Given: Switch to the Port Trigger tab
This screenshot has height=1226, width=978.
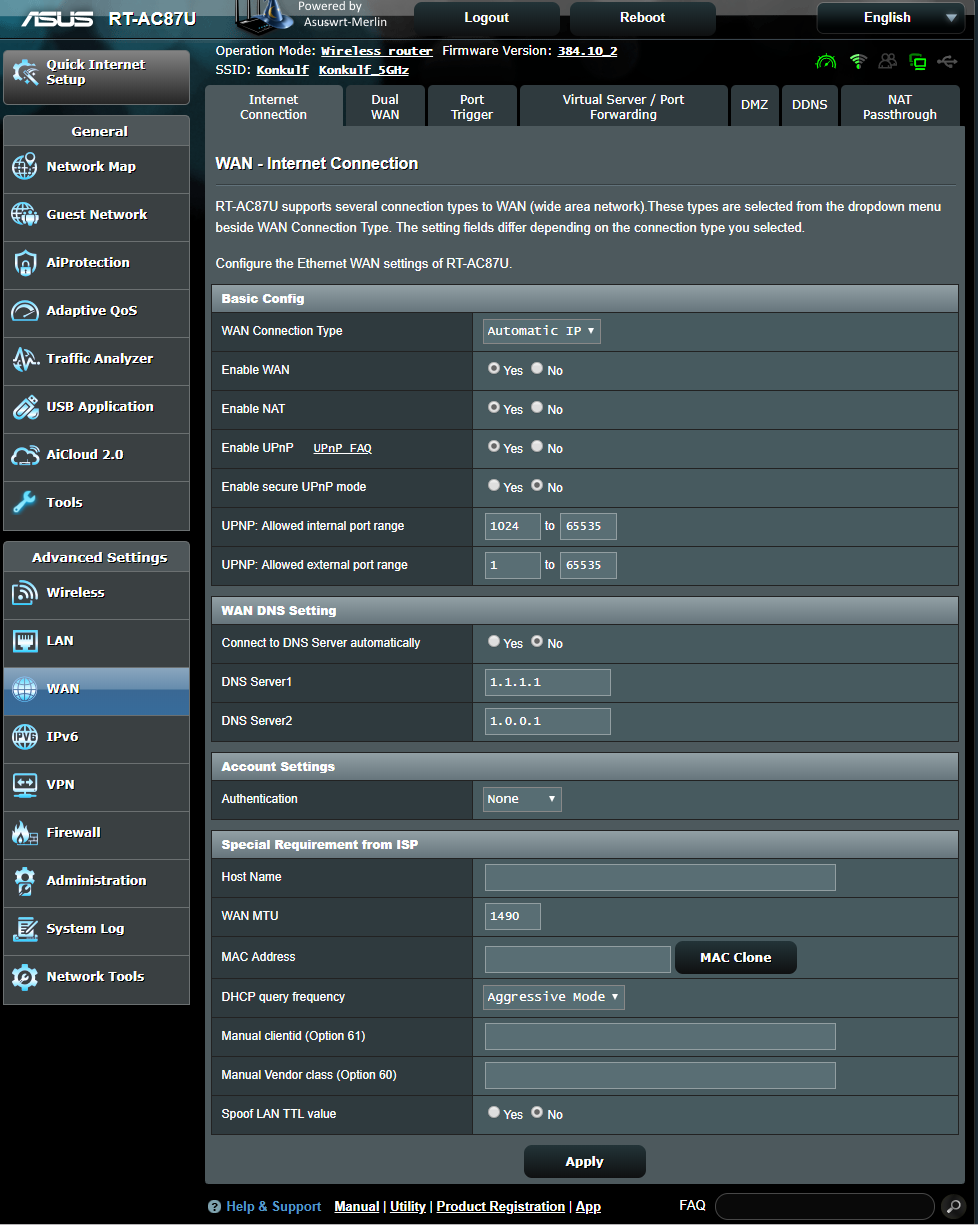Looking at the screenshot, I should click(x=472, y=106).
